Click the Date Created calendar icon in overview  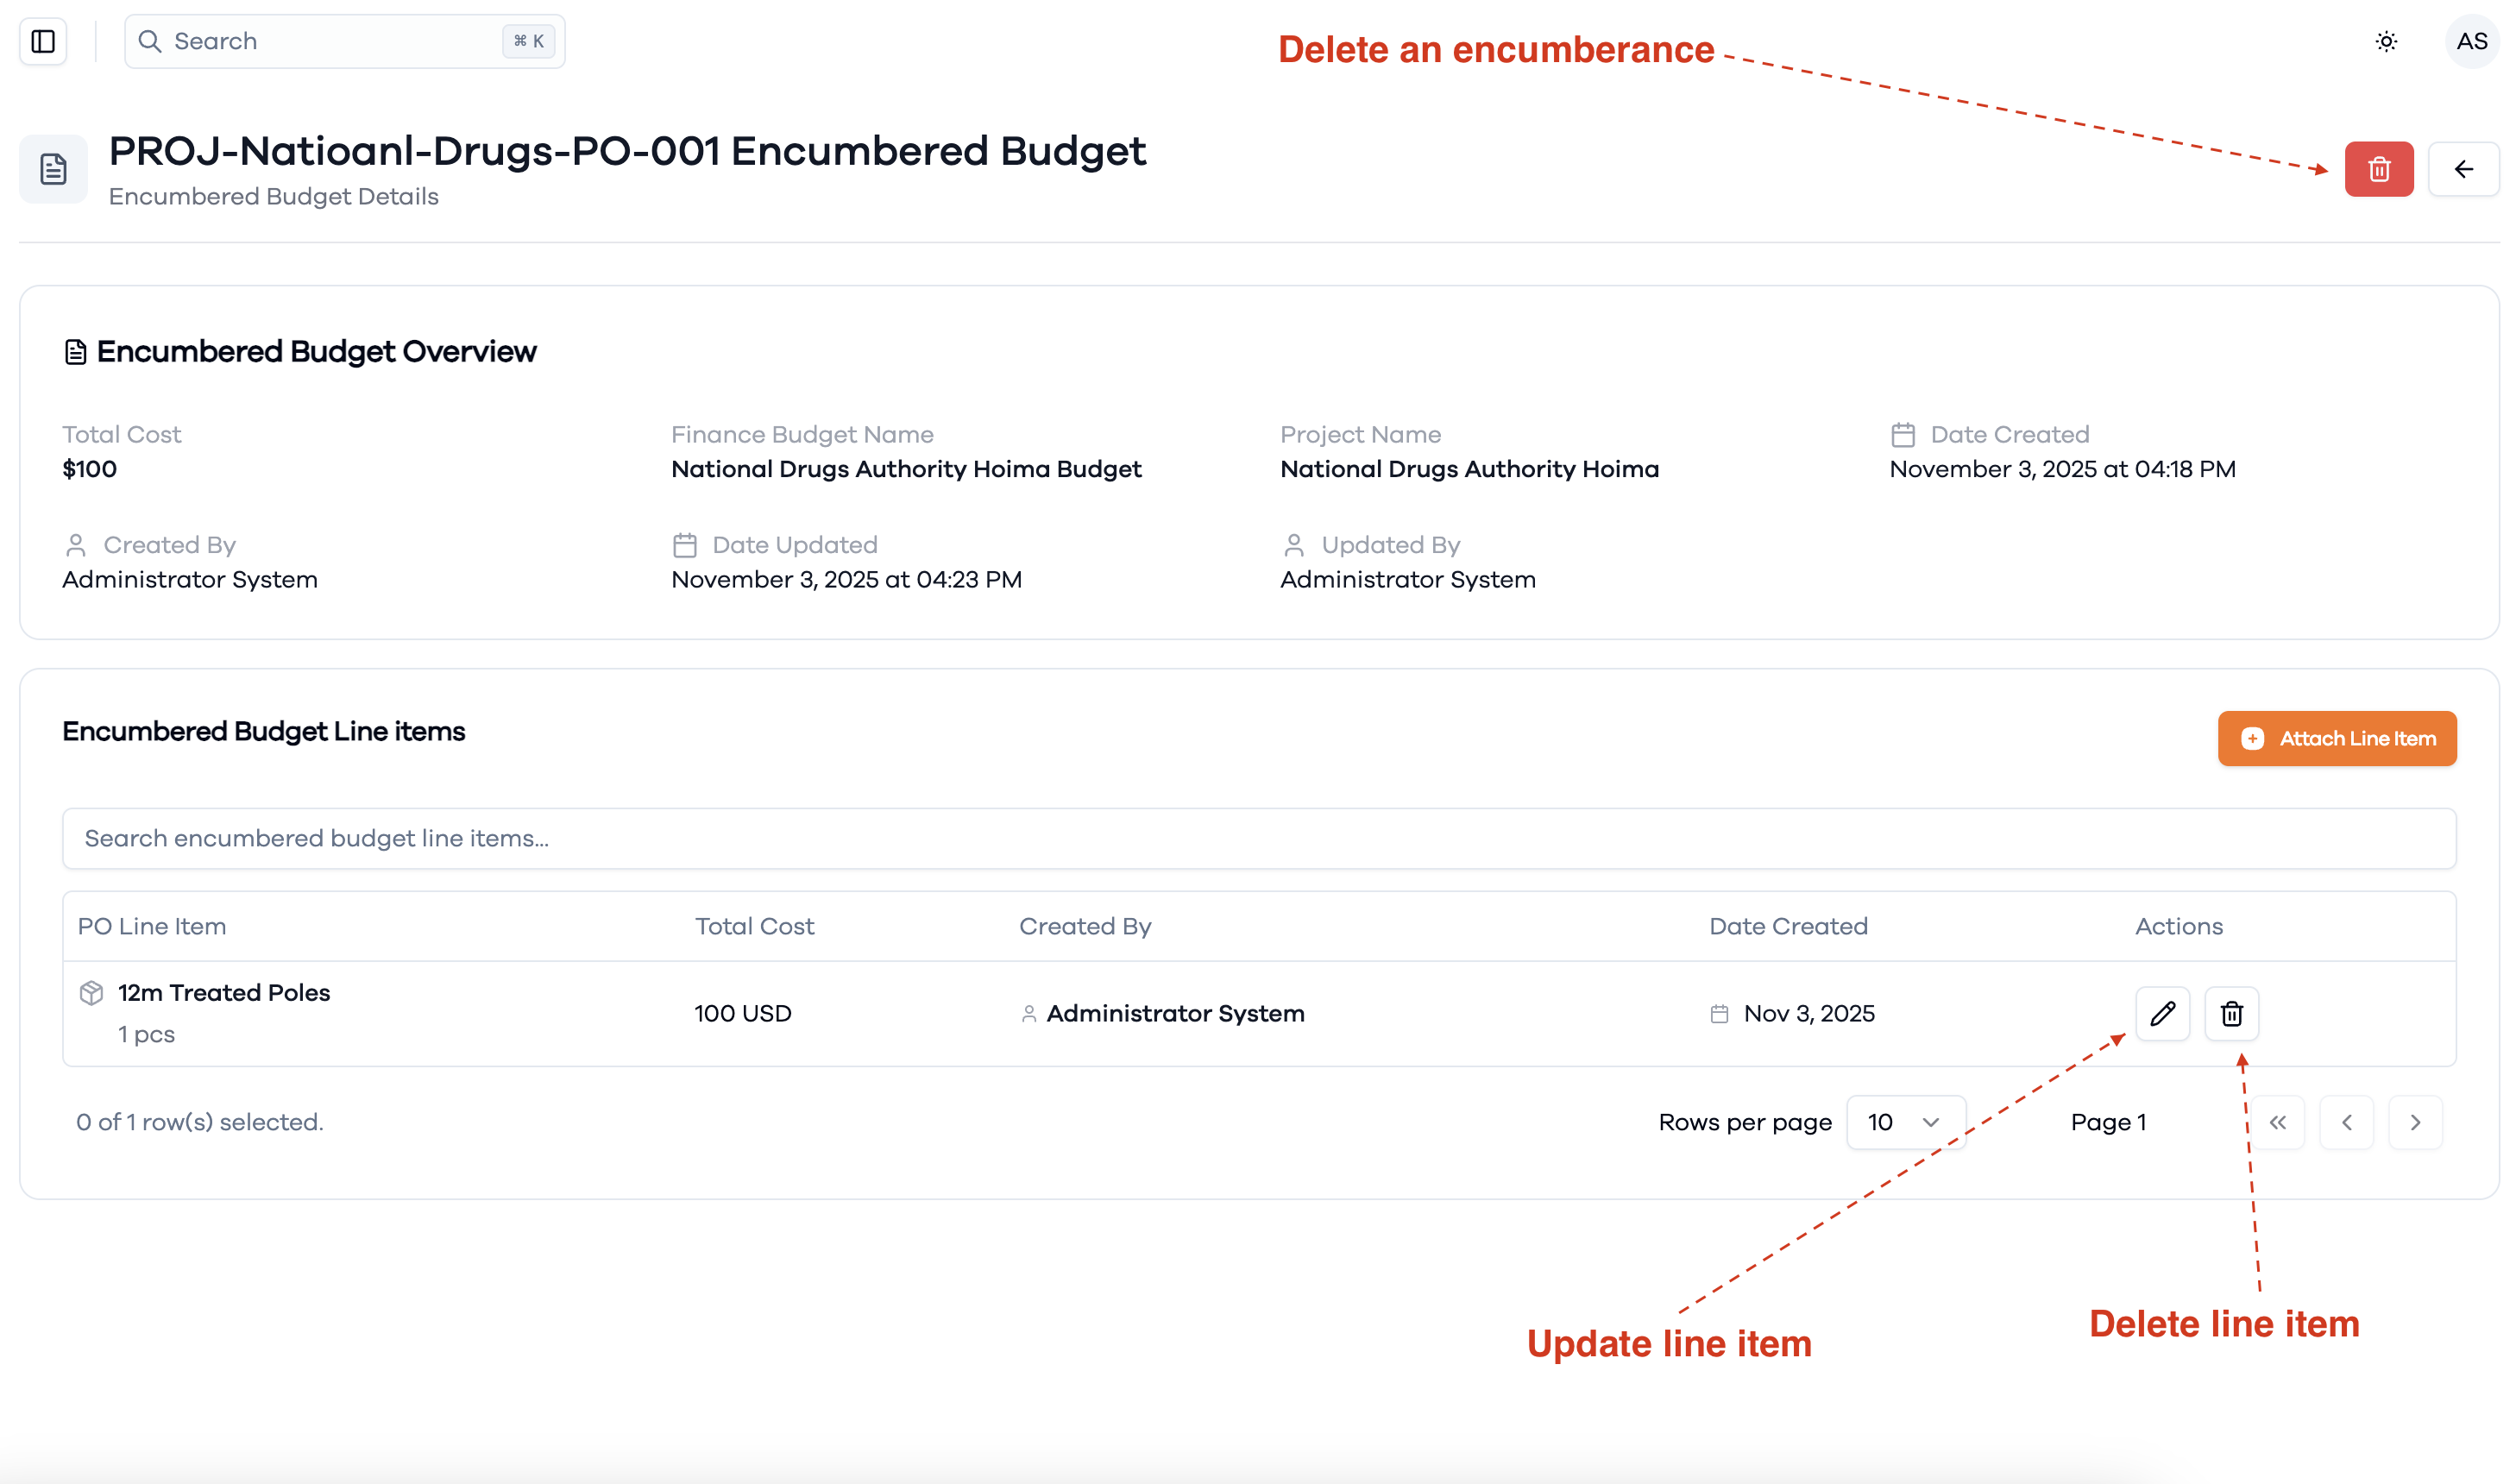[1902, 435]
